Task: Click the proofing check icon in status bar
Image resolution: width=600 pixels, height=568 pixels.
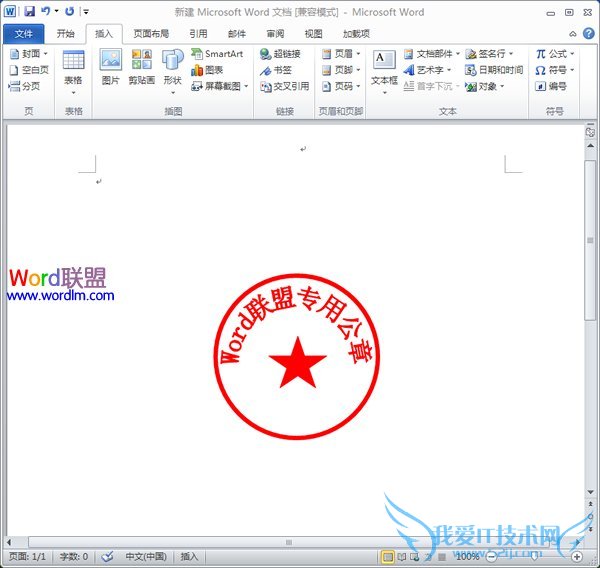Action: click(x=108, y=556)
